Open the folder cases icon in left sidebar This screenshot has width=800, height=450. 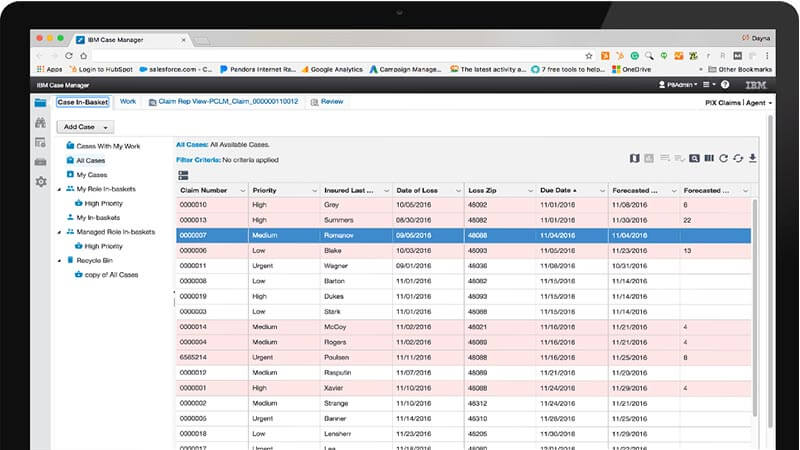pyautogui.click(x=40, y=103)
